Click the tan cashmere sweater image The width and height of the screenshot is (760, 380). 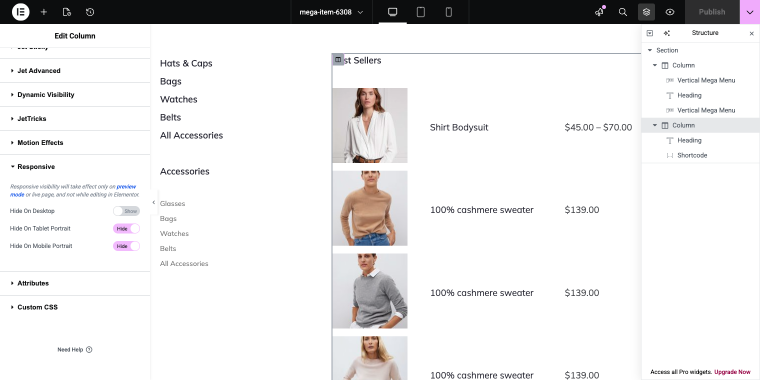coord(370,208)
